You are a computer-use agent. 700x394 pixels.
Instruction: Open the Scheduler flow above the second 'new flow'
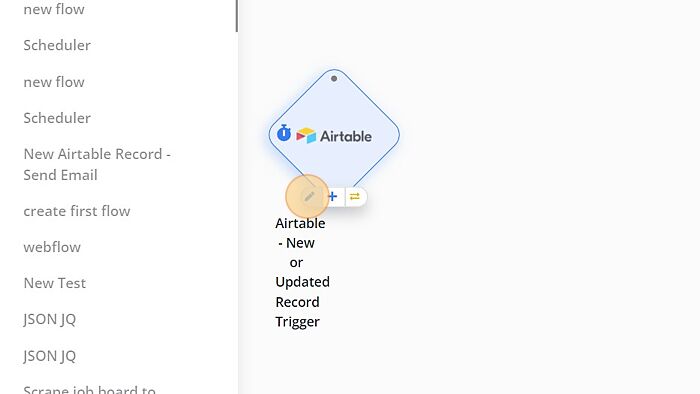coord(57,45)
